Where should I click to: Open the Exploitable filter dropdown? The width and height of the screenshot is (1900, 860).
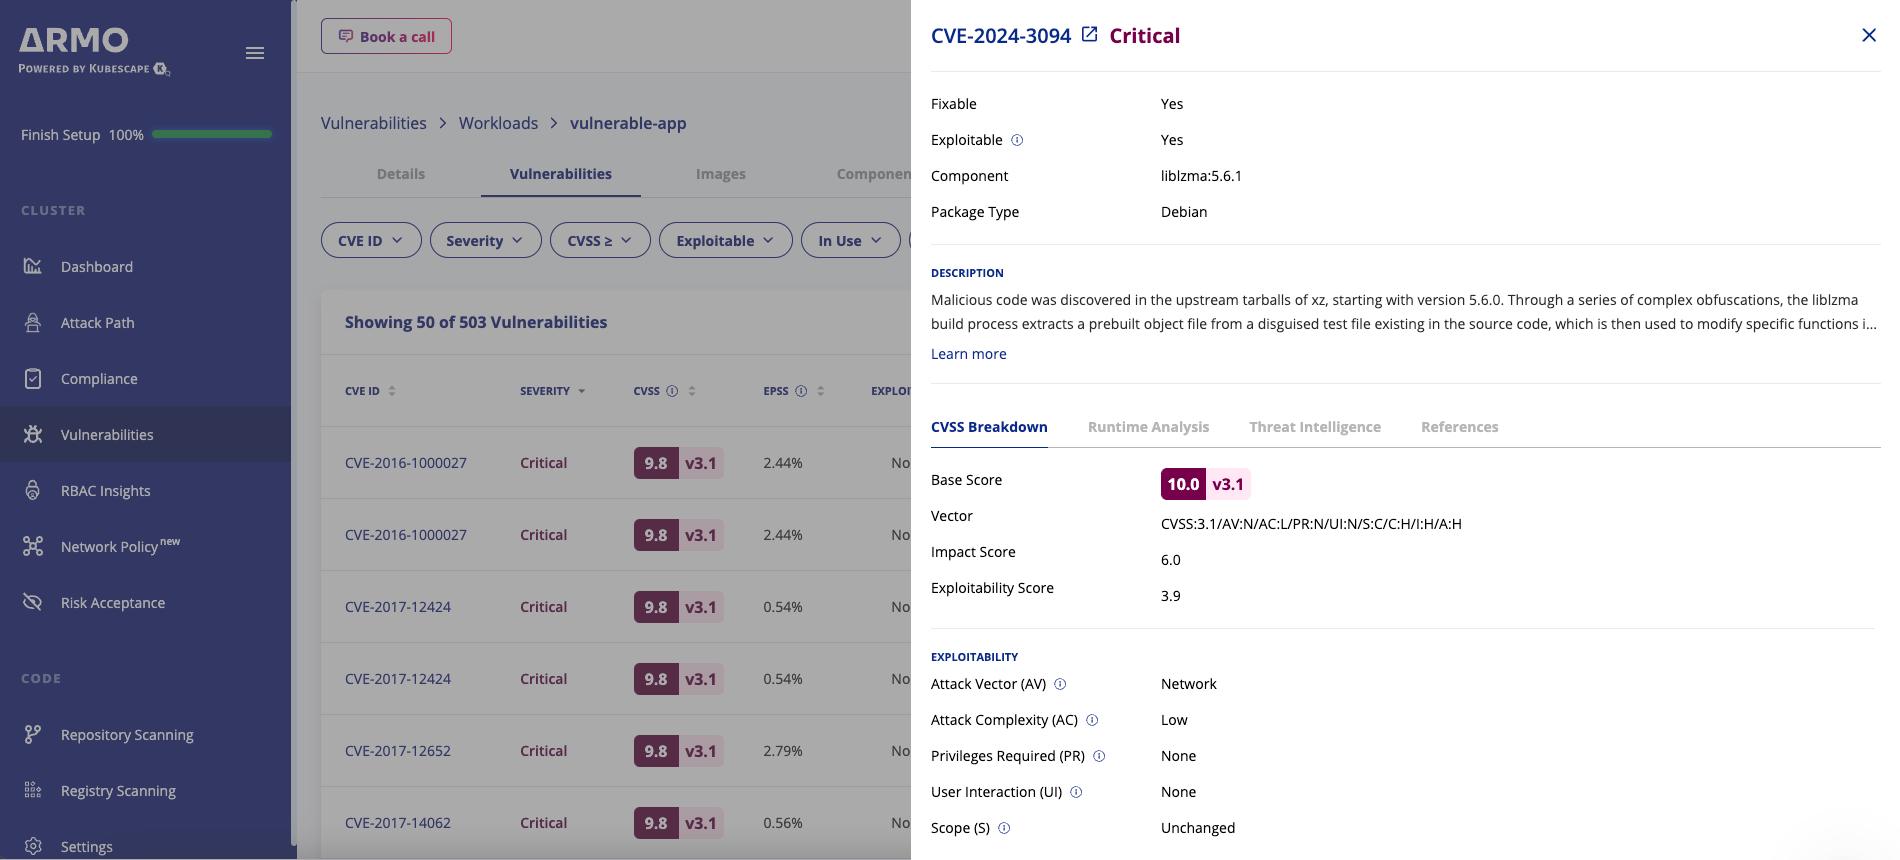pyautogui.click(x=725, y=240)
